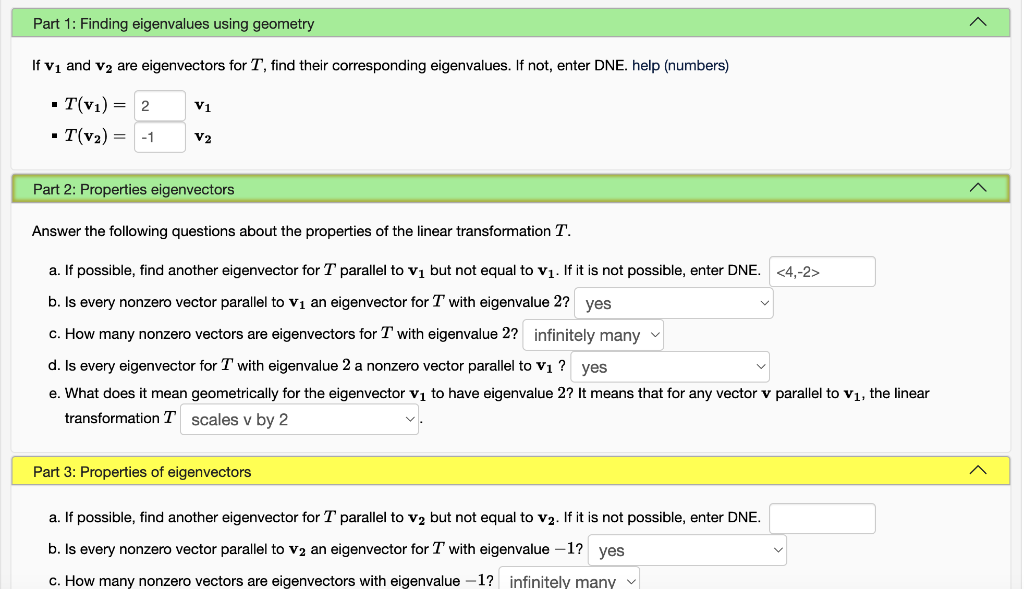Open the 'scales v by 2' dropdown in Part 2e

[x=299, y=418]
